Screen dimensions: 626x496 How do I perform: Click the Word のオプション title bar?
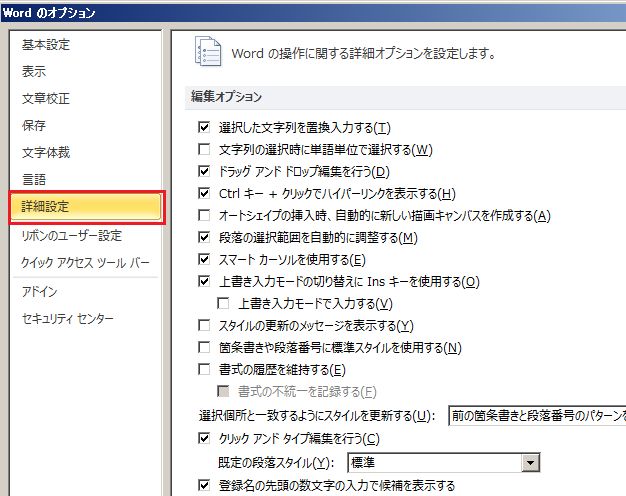pos(313,12)
